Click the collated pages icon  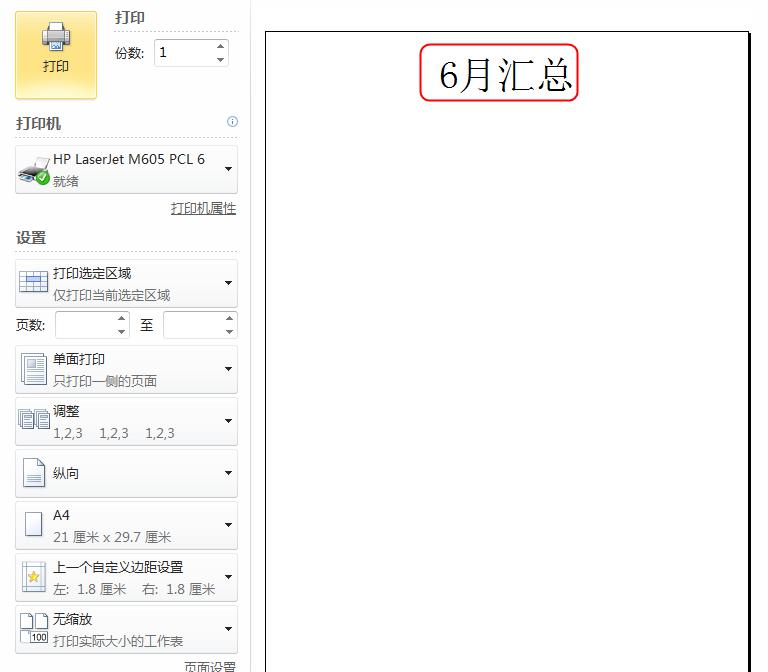point(34,419)
